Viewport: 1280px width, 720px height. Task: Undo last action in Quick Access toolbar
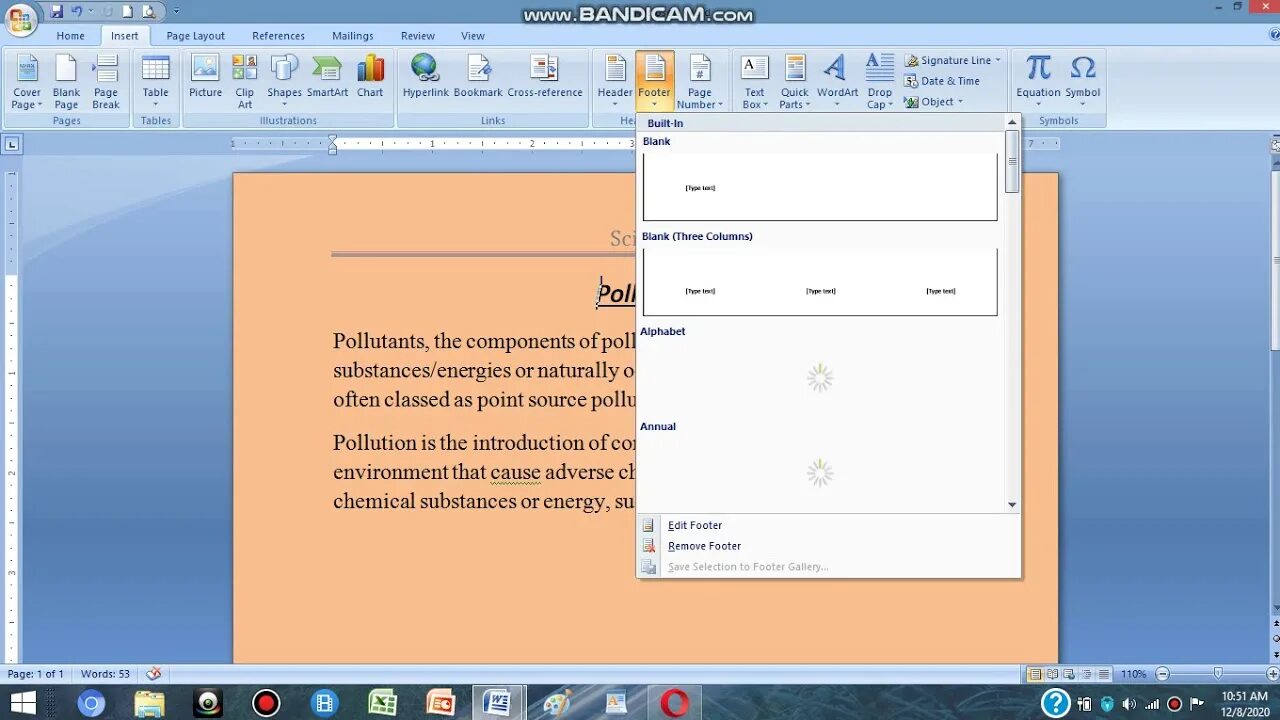[x=77, y=11]
